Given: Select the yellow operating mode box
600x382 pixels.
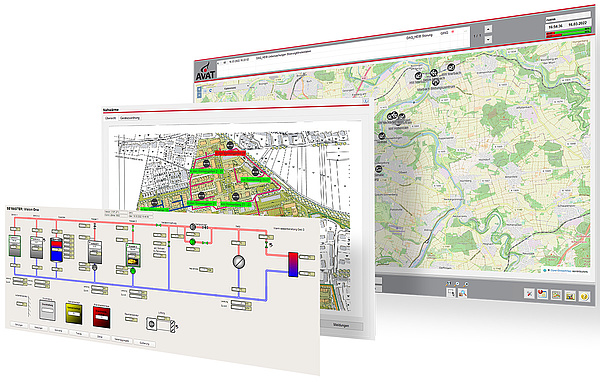Looking at the screenshot, I should [74, 312].
